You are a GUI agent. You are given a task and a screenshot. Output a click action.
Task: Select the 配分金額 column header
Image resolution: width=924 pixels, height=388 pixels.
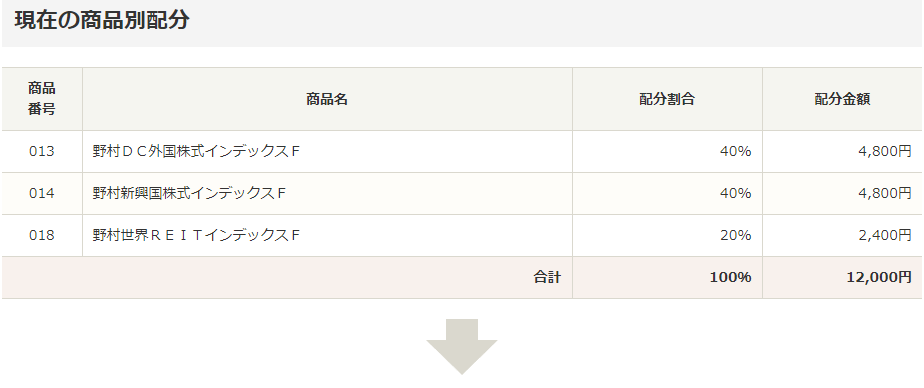pyautogui.click(x=843, y=99)
